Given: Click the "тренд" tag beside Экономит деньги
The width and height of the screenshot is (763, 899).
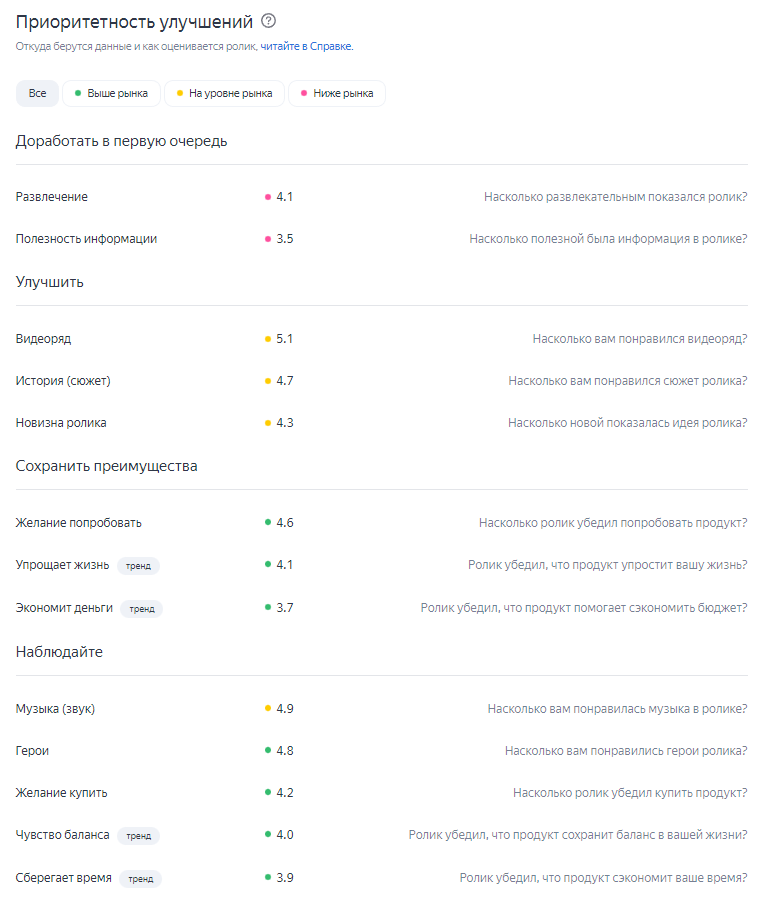Looking at the screenshot, I should pyautogui.click(x=142, y=609).
